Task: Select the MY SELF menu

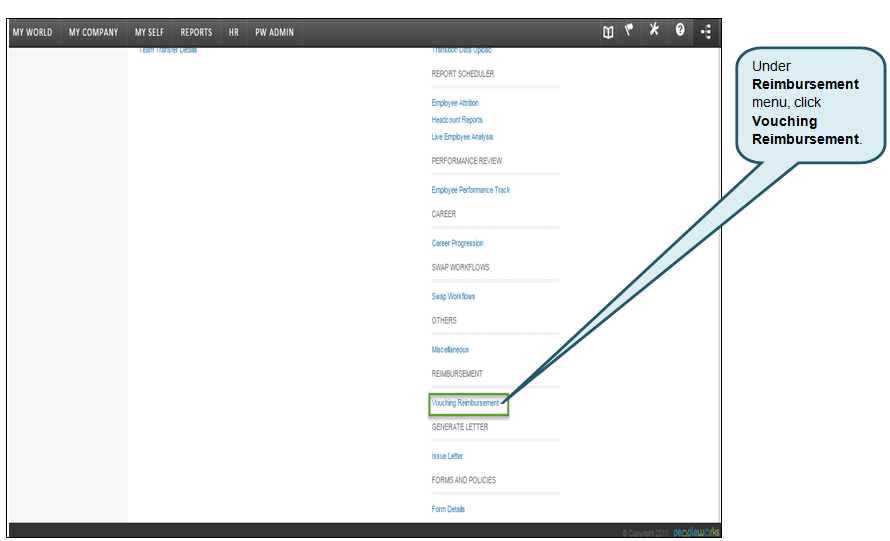Action: pos(149,32)
